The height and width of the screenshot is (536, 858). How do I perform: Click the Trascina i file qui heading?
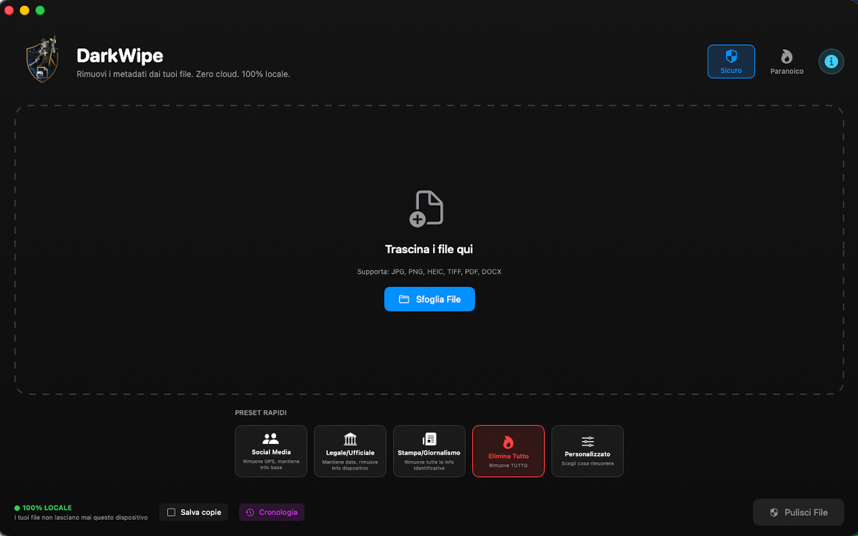(x=429, y=249)
